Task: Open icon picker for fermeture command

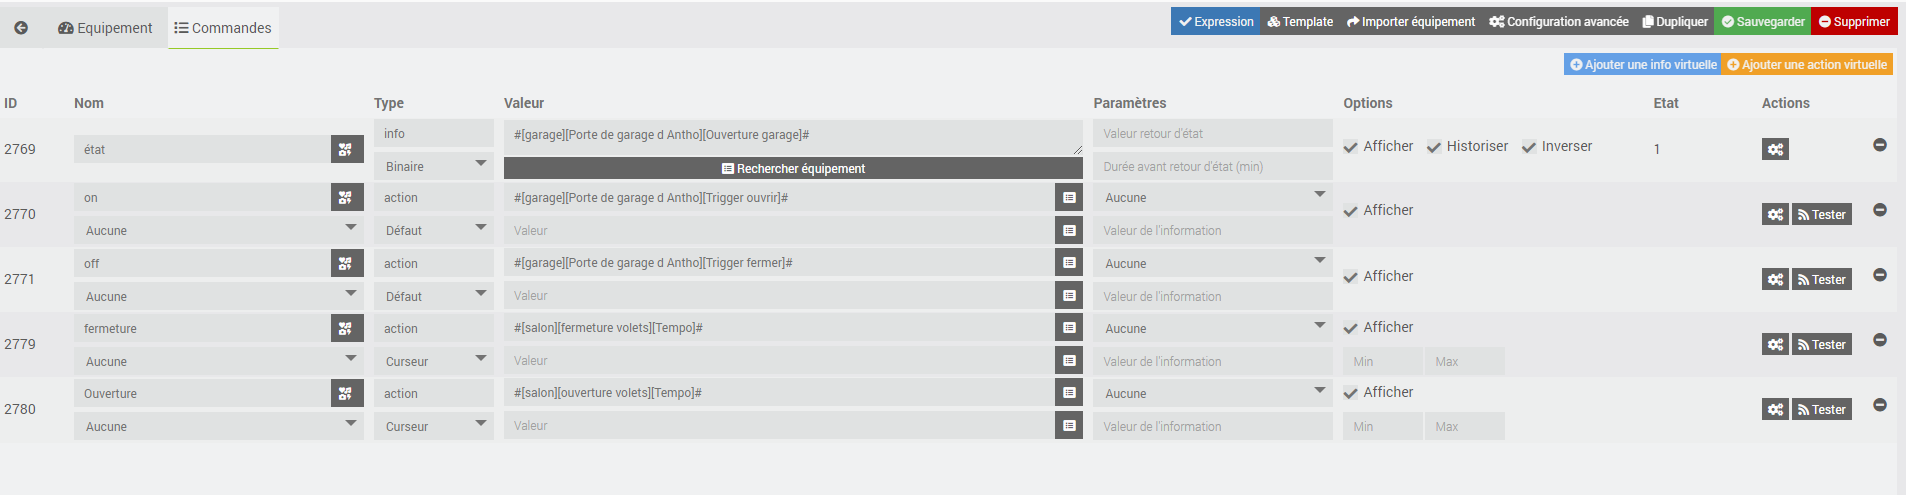Action: tap(347, 328)
